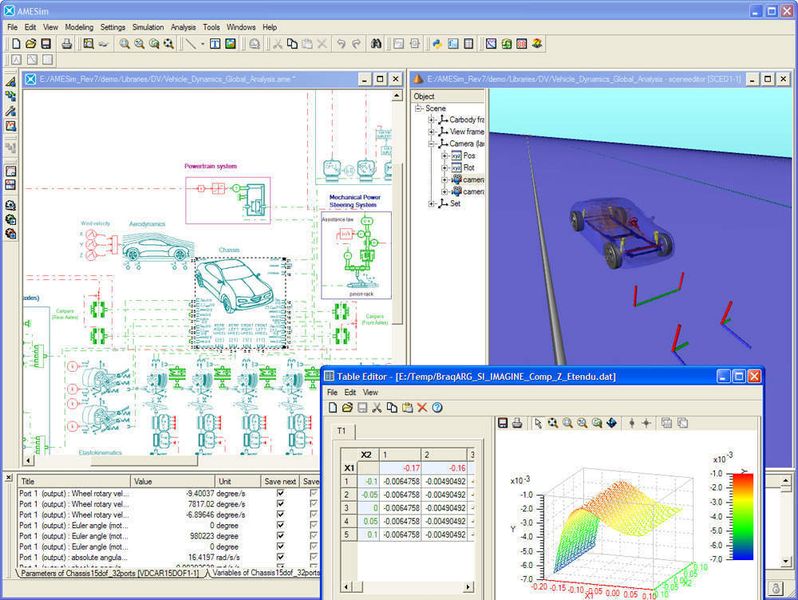Click the first zoom magnifier icon in main toolbar

124,44
